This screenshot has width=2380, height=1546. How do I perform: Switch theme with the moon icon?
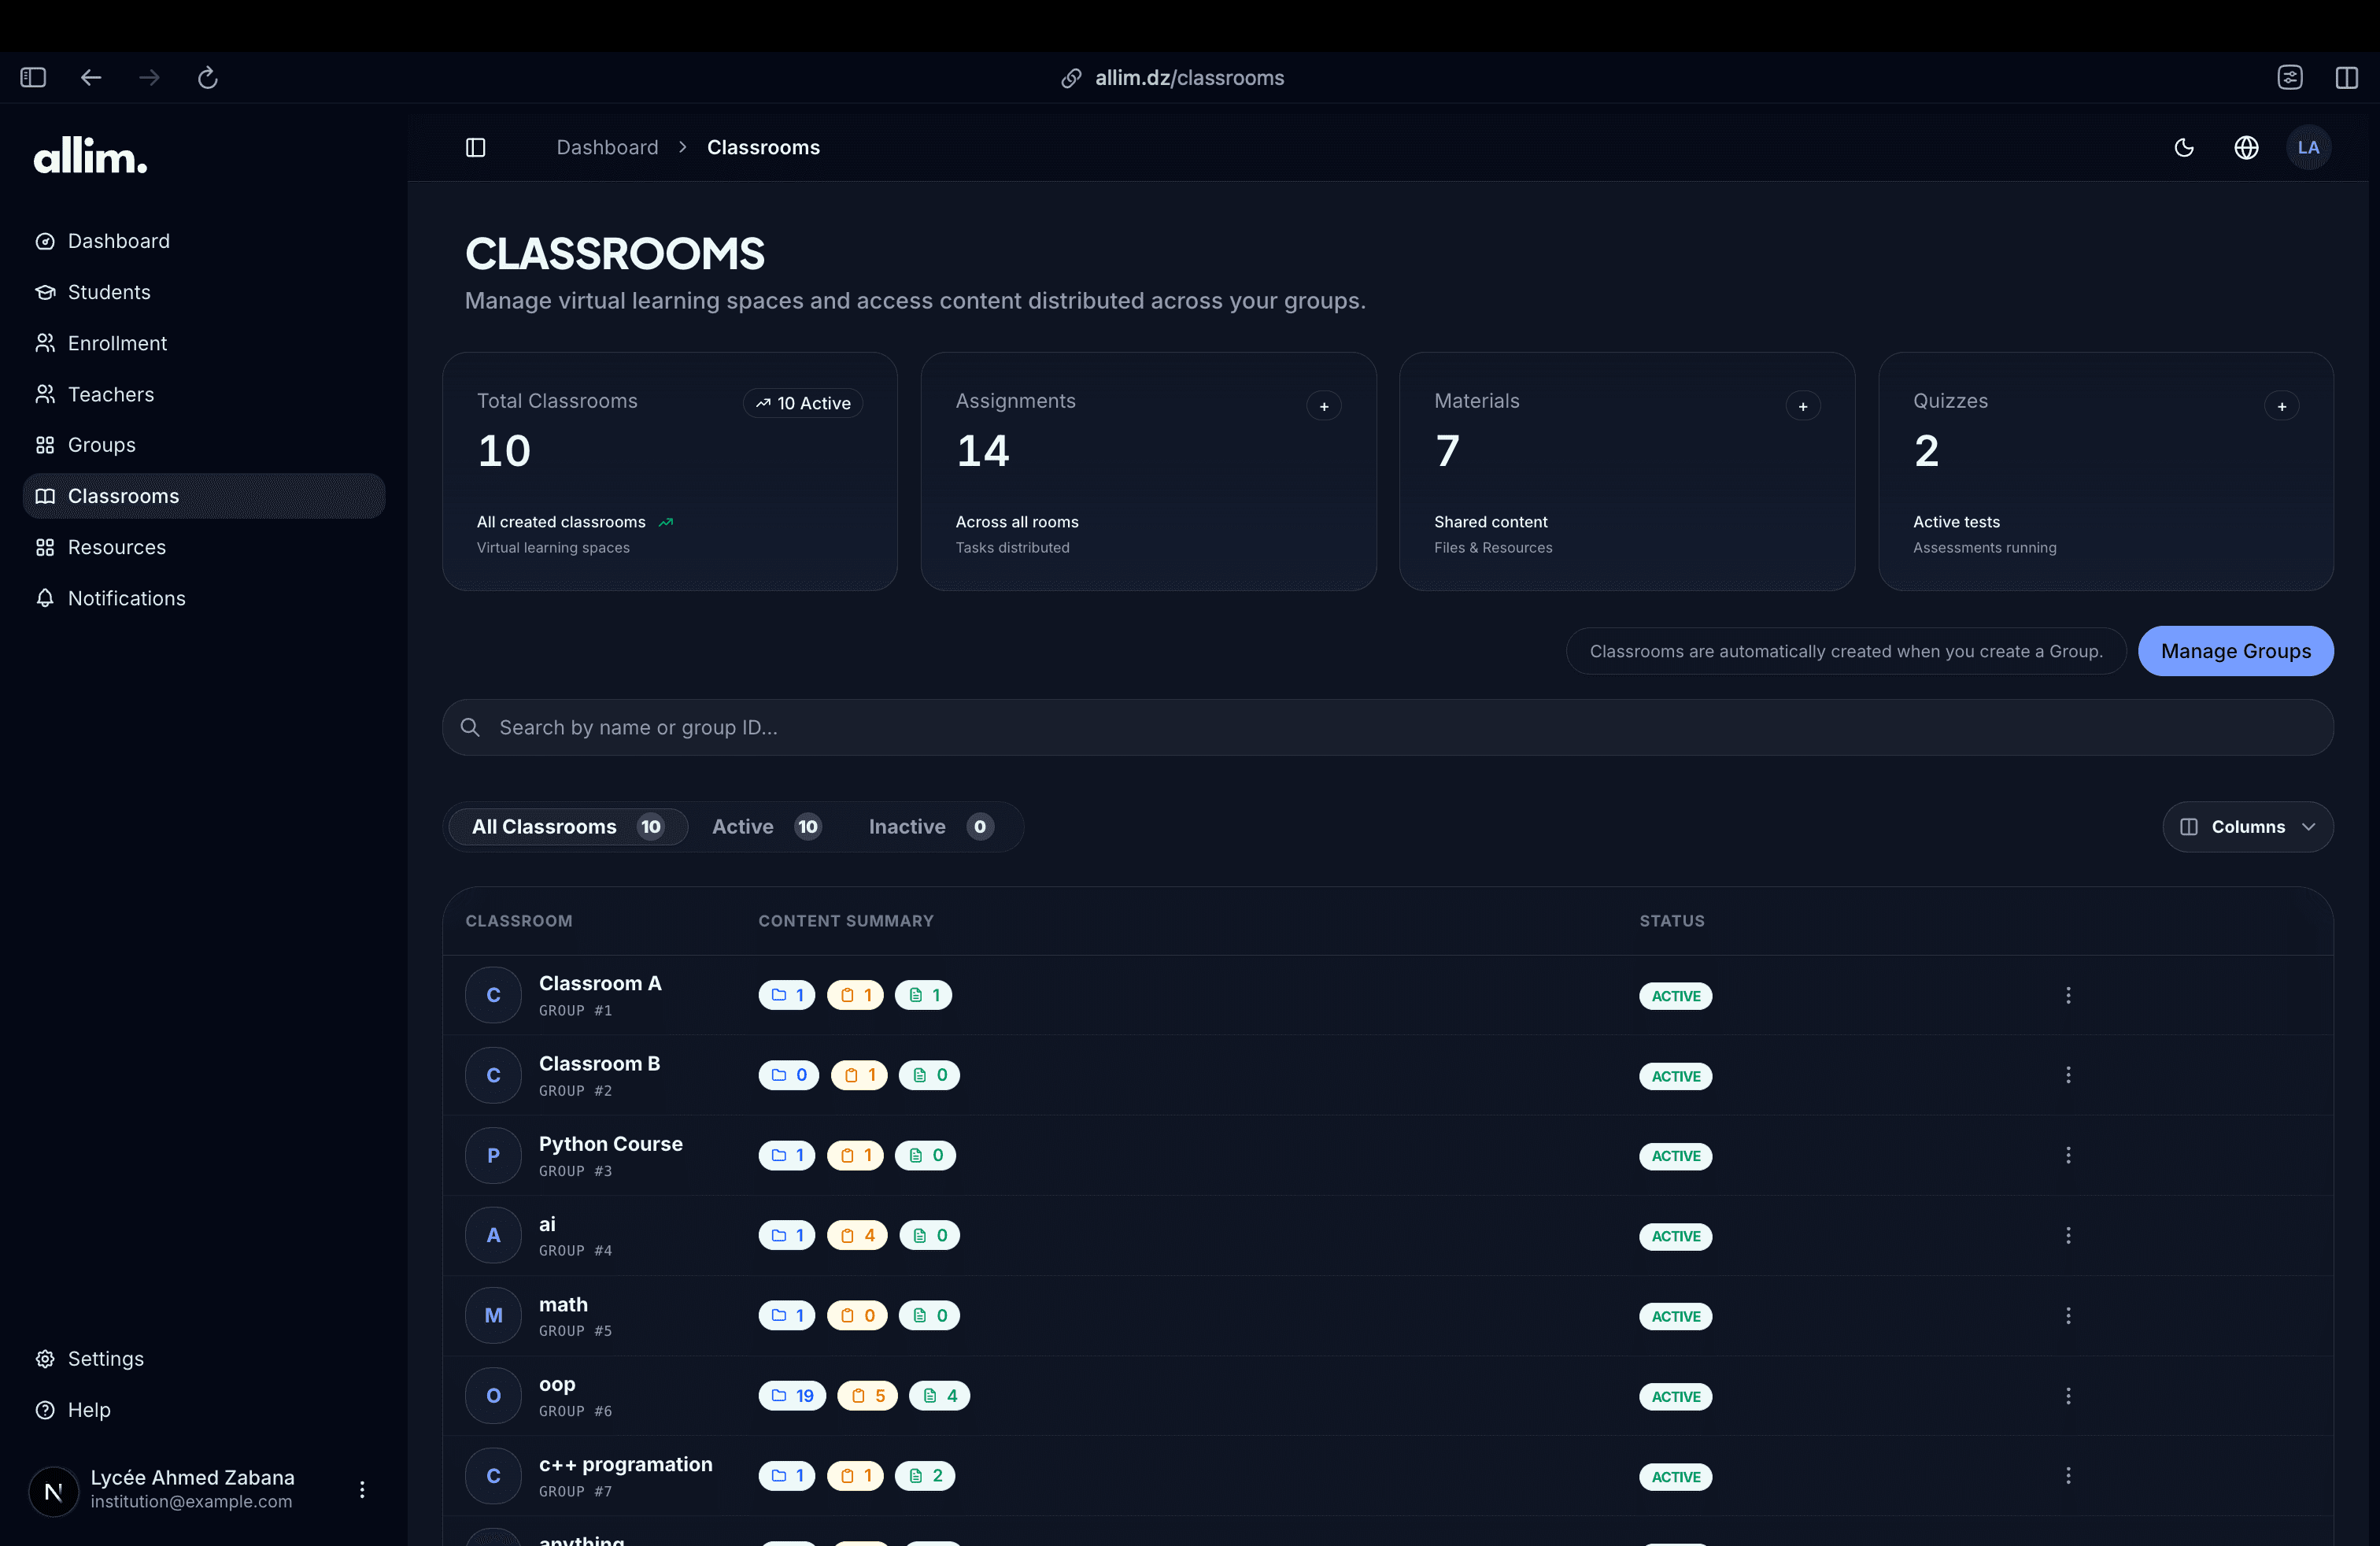2184,147
